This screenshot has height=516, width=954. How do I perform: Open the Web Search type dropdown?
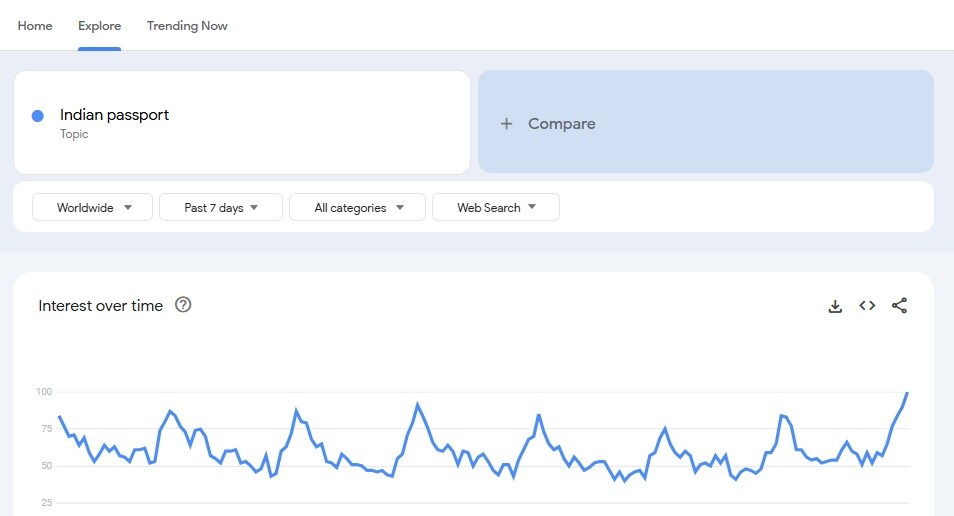click(x=496, y=208)
